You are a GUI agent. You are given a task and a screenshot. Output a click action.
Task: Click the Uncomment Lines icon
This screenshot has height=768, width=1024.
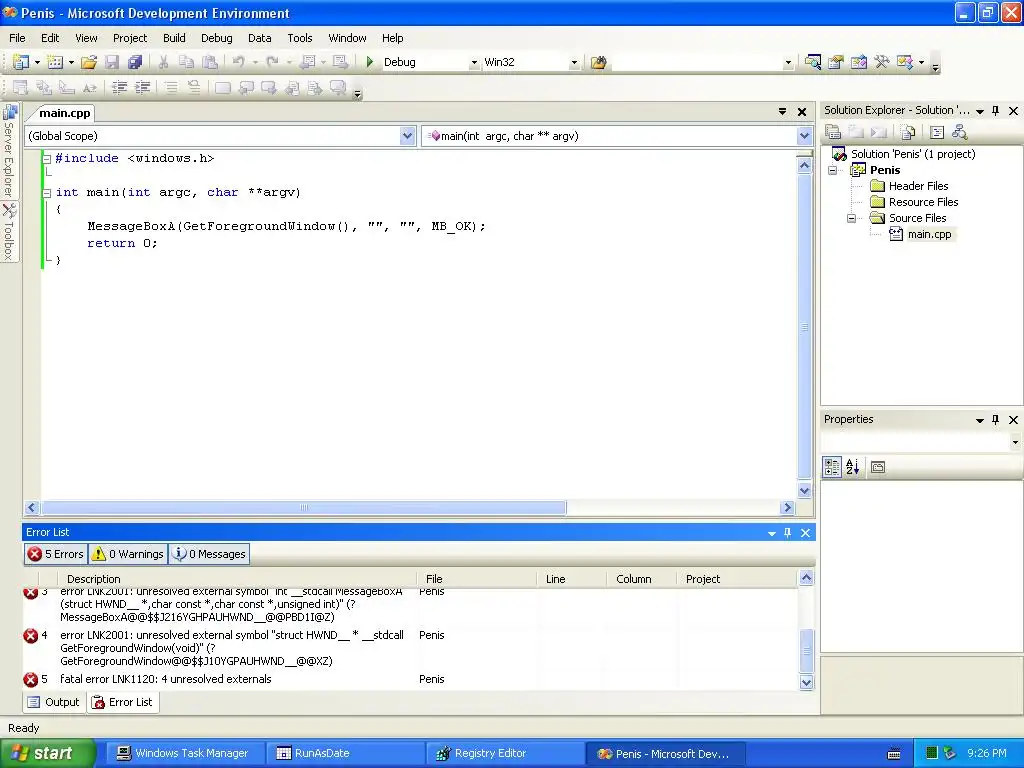point(194,87)
